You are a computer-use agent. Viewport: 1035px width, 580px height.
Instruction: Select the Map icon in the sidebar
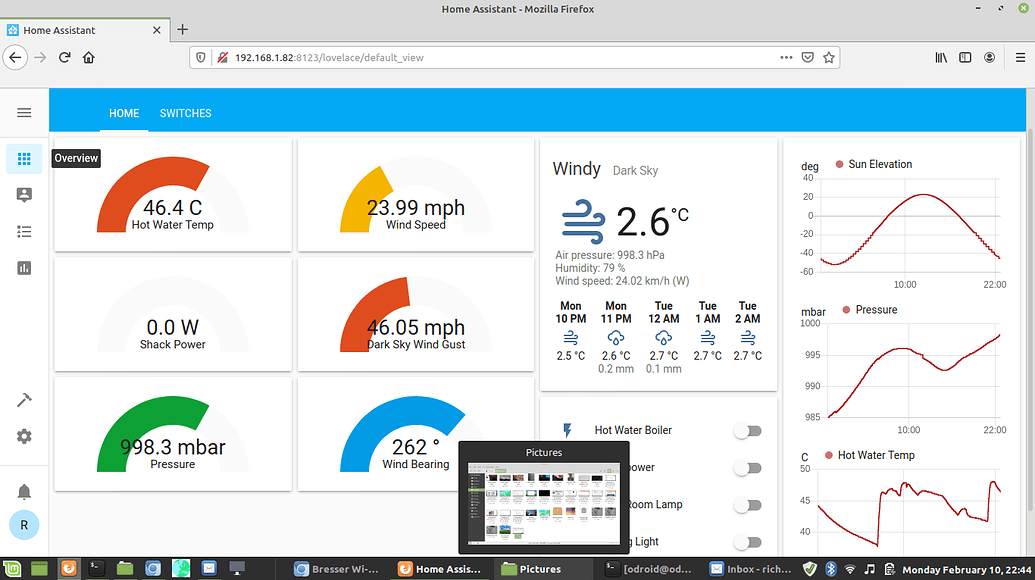tap(24, 194)
